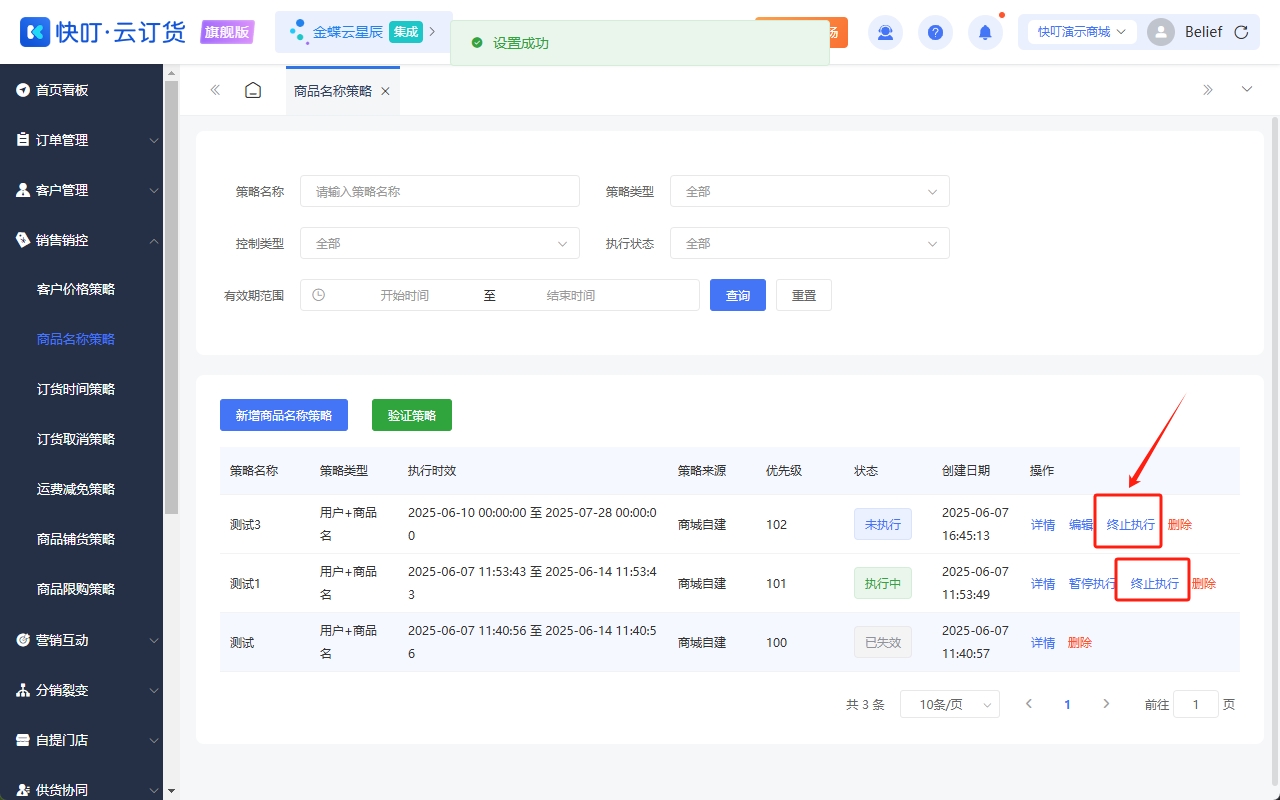The height and width of the screenshot is (800, 1280).
Task: Delete the 测试3 strategy
Action: pyautogui.click(x=1180, y=524)
